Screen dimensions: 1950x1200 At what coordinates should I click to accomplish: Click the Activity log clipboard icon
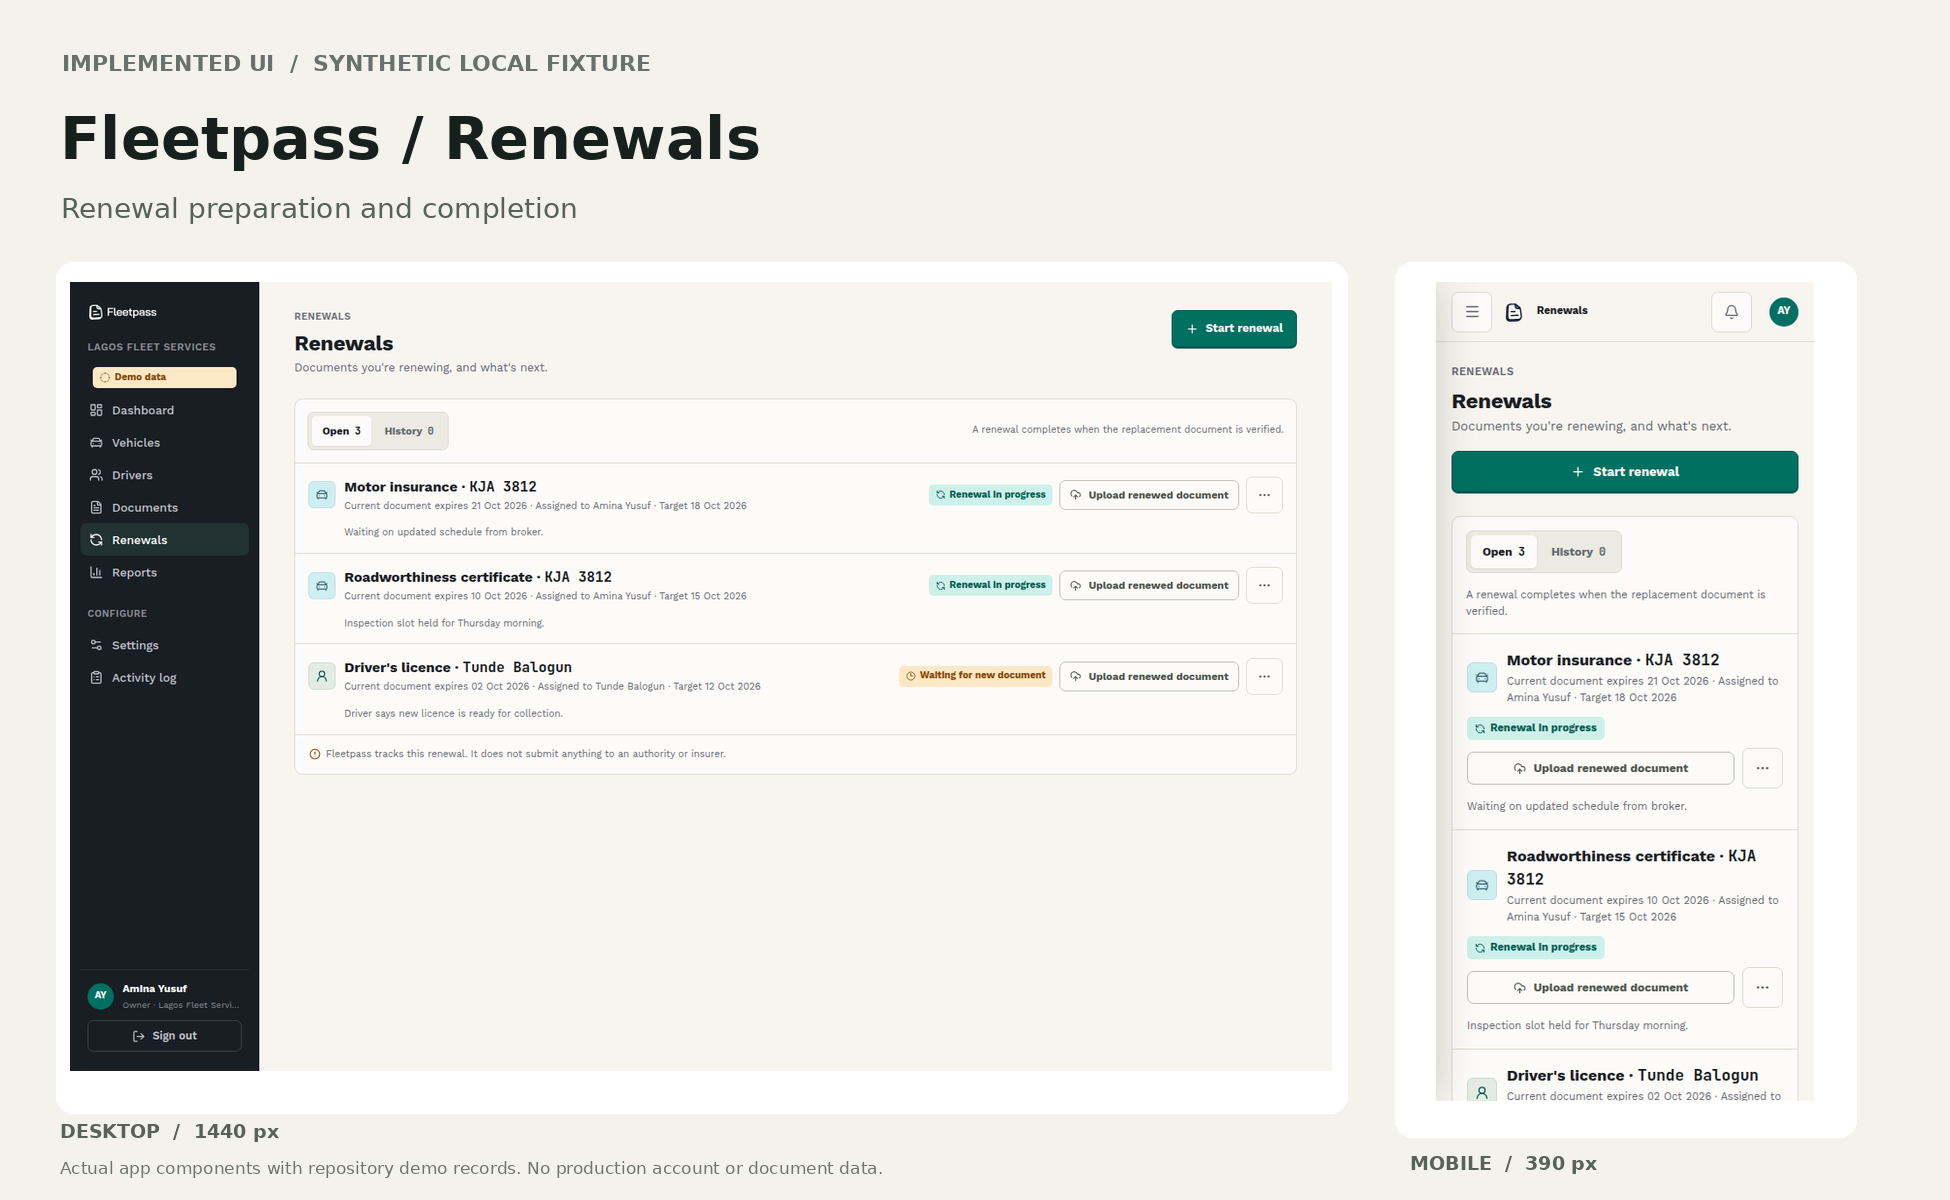(x=96, y=678)
